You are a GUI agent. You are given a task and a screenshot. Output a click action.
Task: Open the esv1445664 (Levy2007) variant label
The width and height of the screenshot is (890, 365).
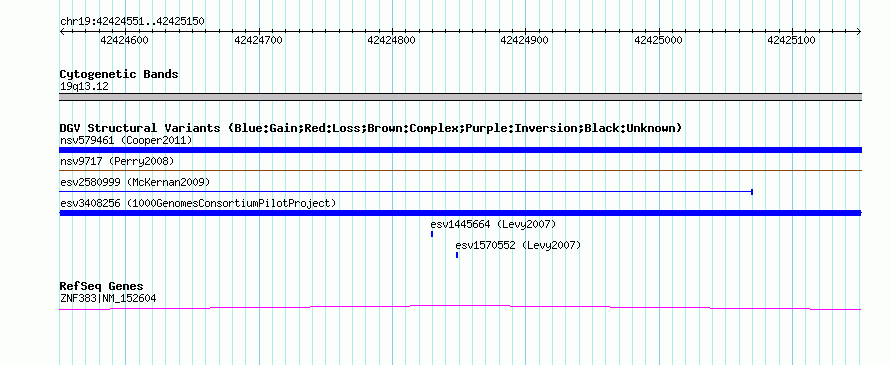pos(493,224)
